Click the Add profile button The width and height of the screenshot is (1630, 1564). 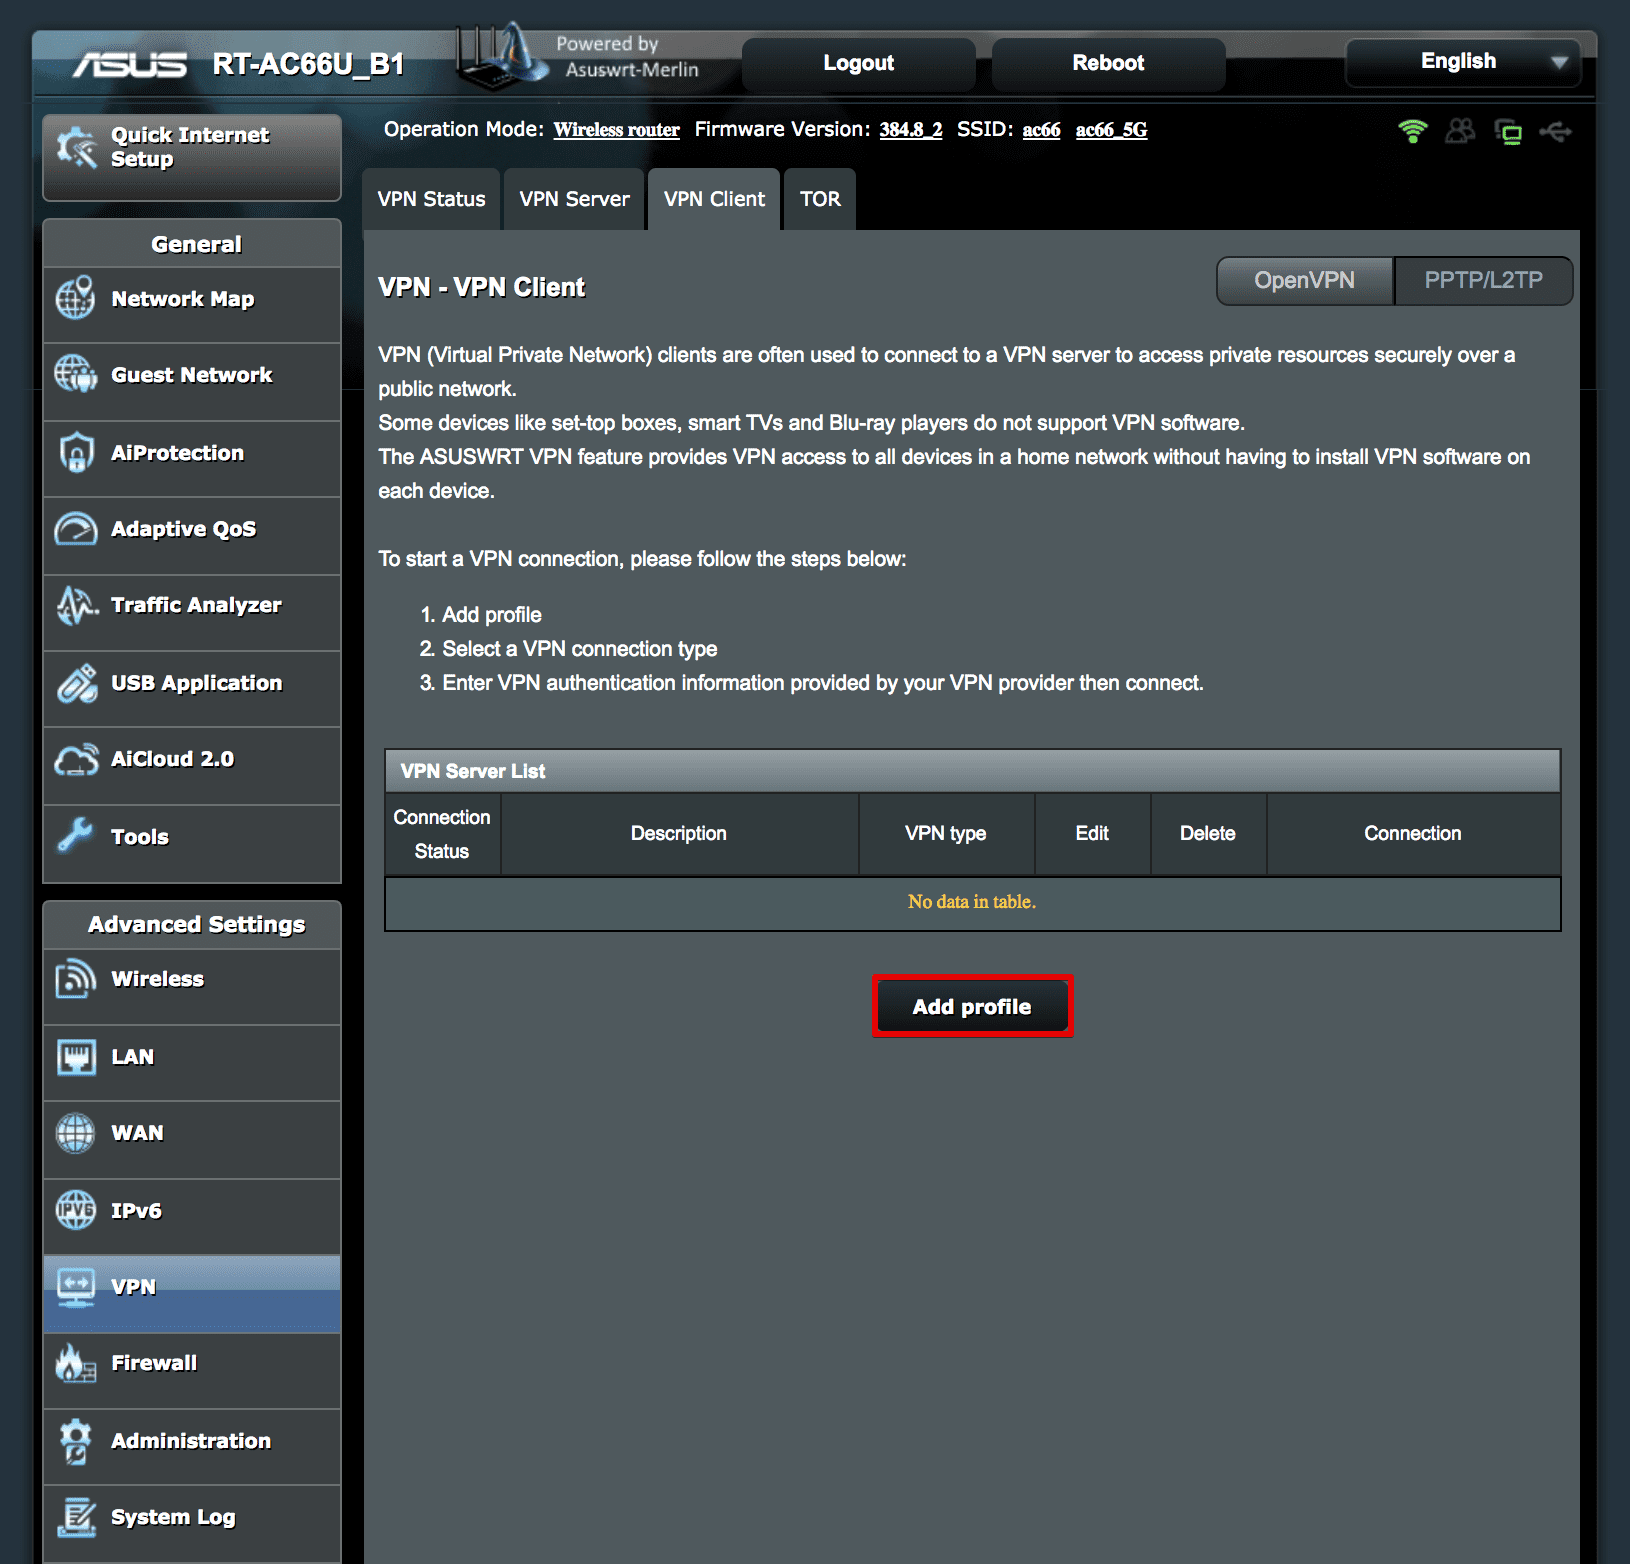point(971,1006)
